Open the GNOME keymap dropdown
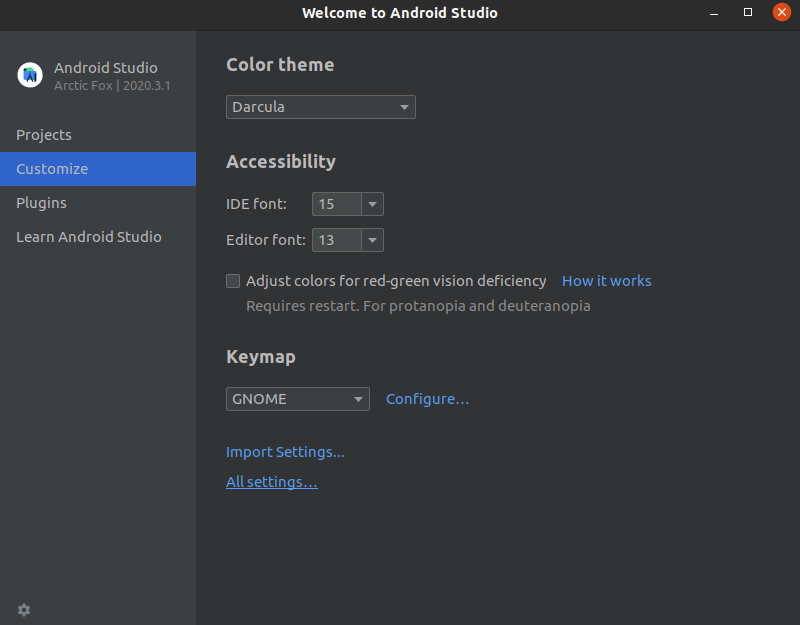This screenshot has width=800, height=625. (298, 399)
